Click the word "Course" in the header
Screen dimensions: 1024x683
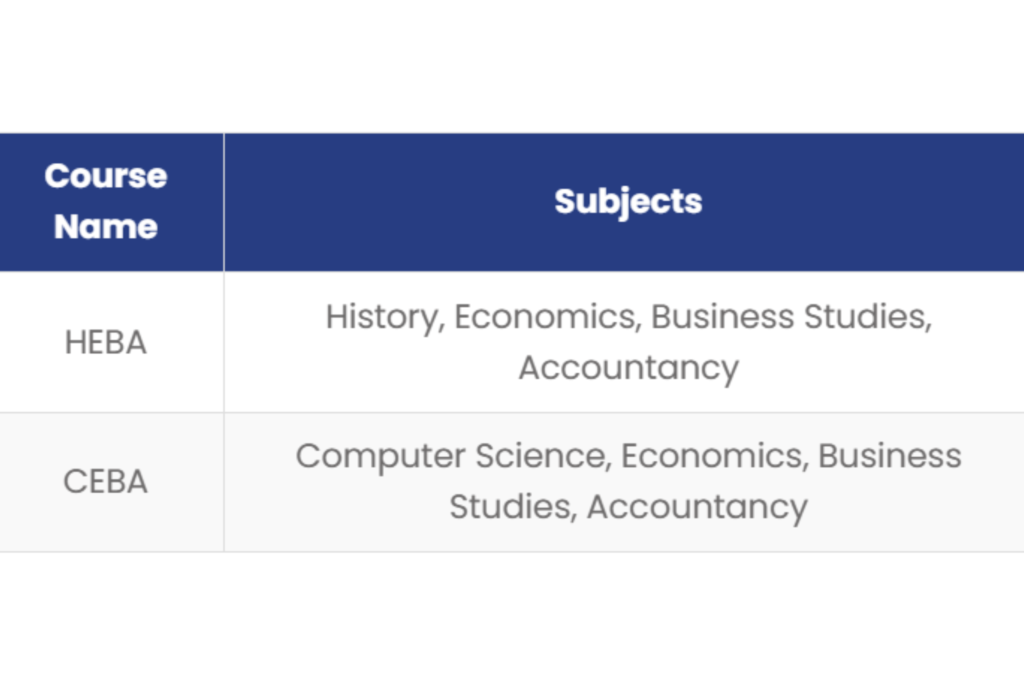click(106, 176)
